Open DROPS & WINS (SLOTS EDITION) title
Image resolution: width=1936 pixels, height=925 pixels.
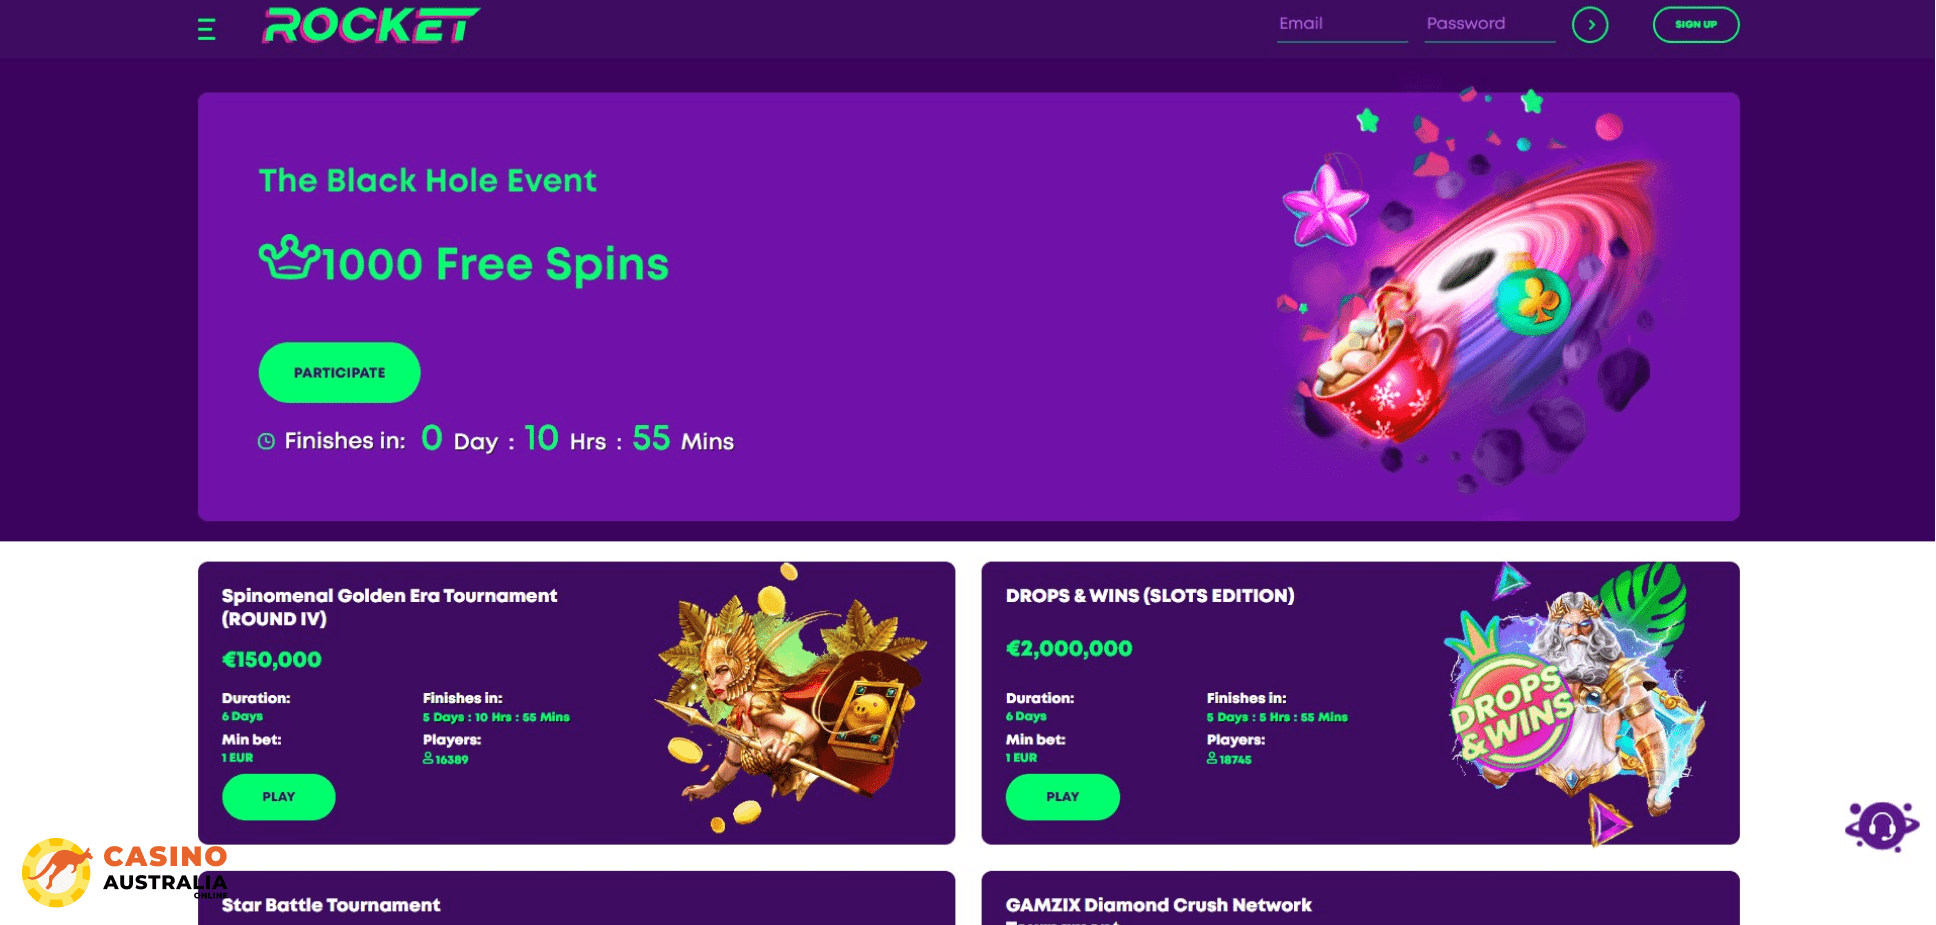tap(1150, 596)
